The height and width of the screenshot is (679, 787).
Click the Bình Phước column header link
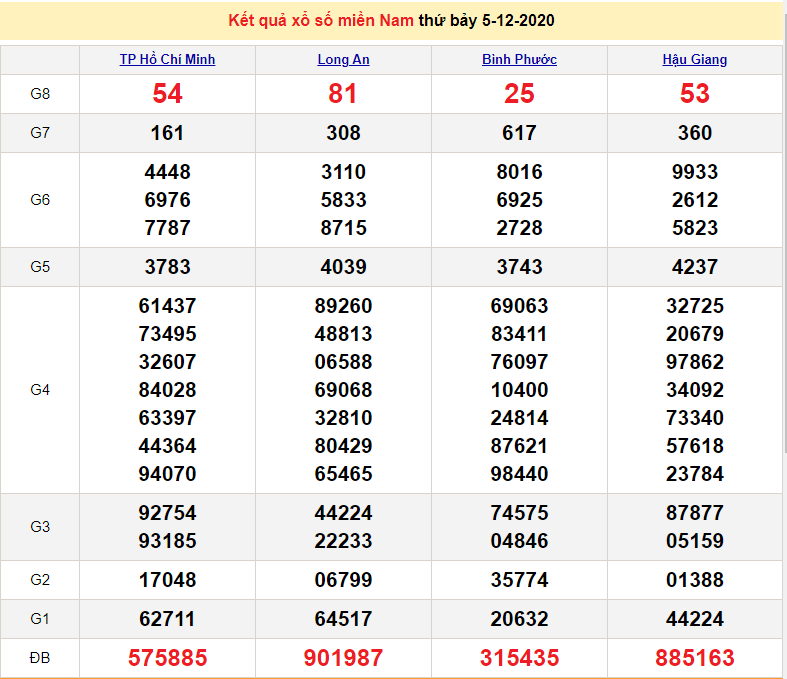pos(519,59)
